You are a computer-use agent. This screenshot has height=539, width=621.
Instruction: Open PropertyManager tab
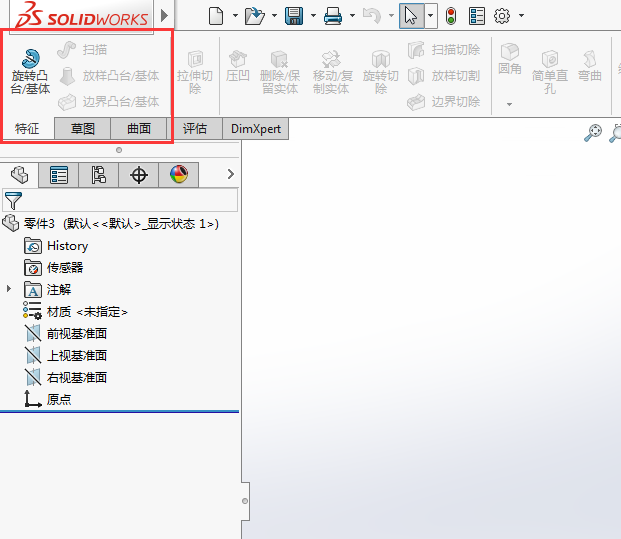pos(59,175)
